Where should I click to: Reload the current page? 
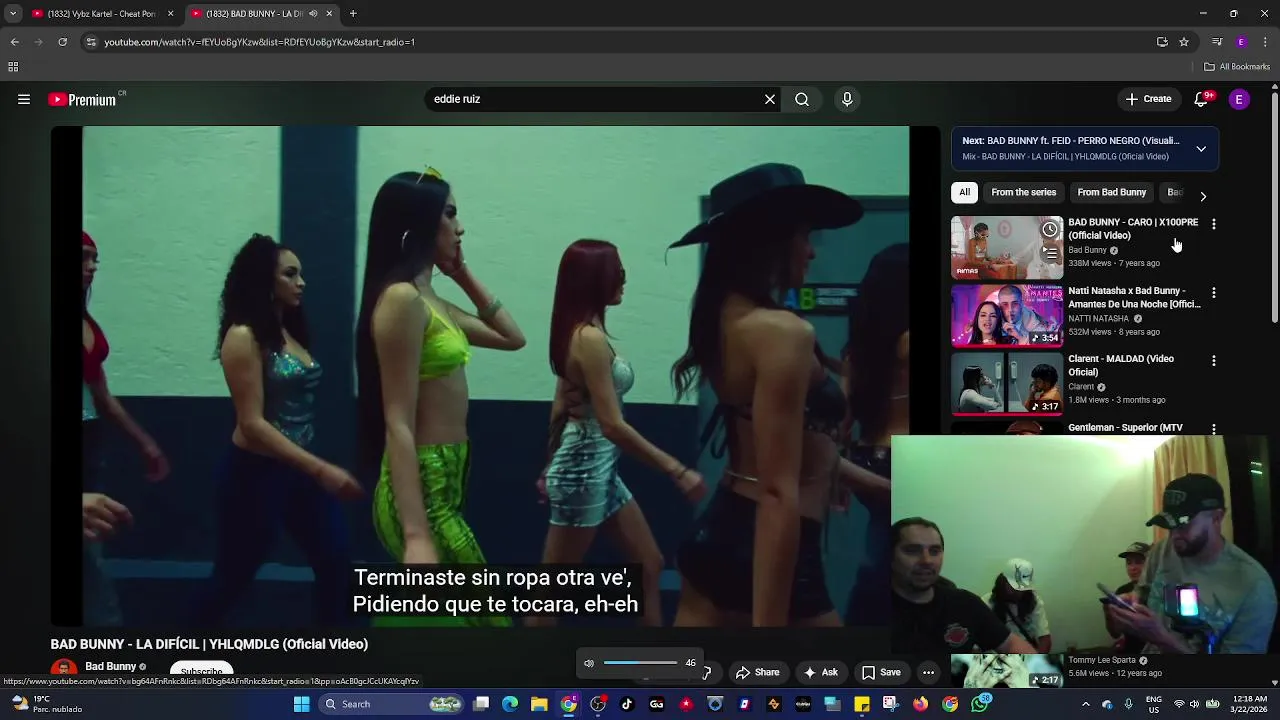[62, 42]
